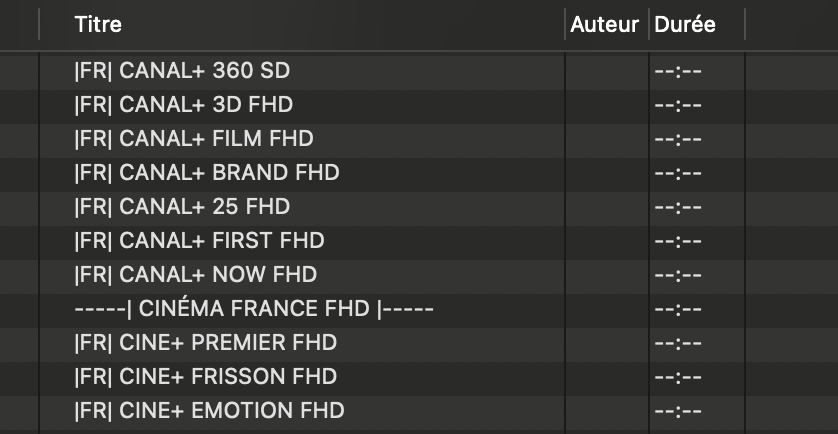Click duration cell of CINE+ EMOTION FHD
838x434 pixels.
point(697,410)
